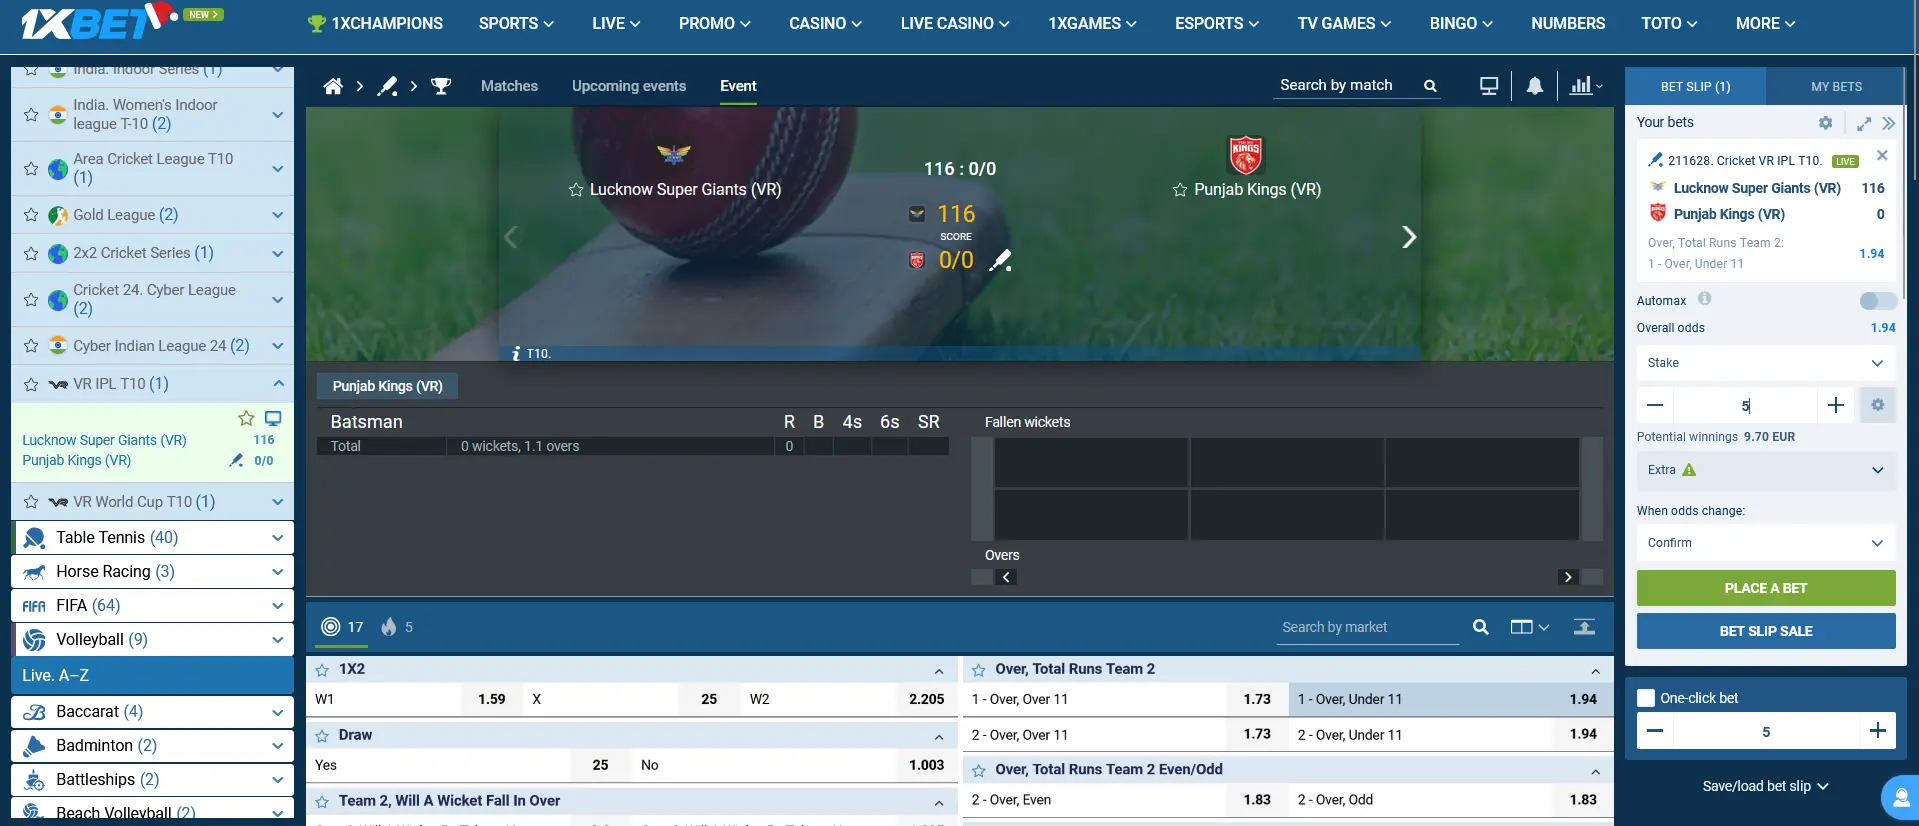Expand the Extra section
The width and height of the screenshot is (1919, 826).
coord(1766,470)
